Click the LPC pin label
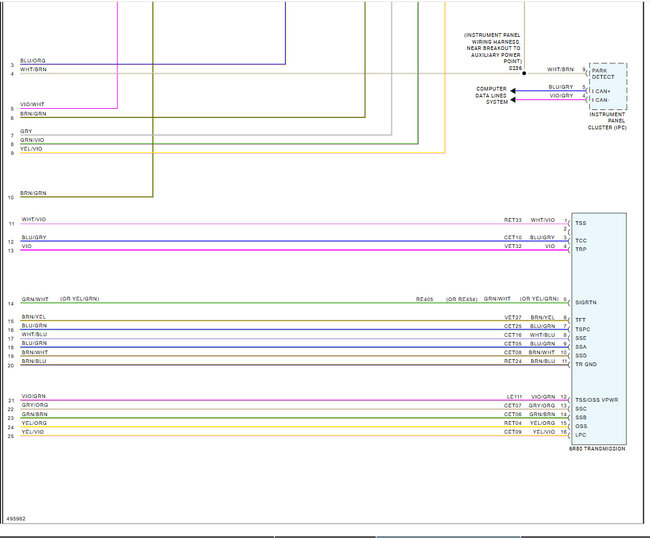 pos(581,435)
